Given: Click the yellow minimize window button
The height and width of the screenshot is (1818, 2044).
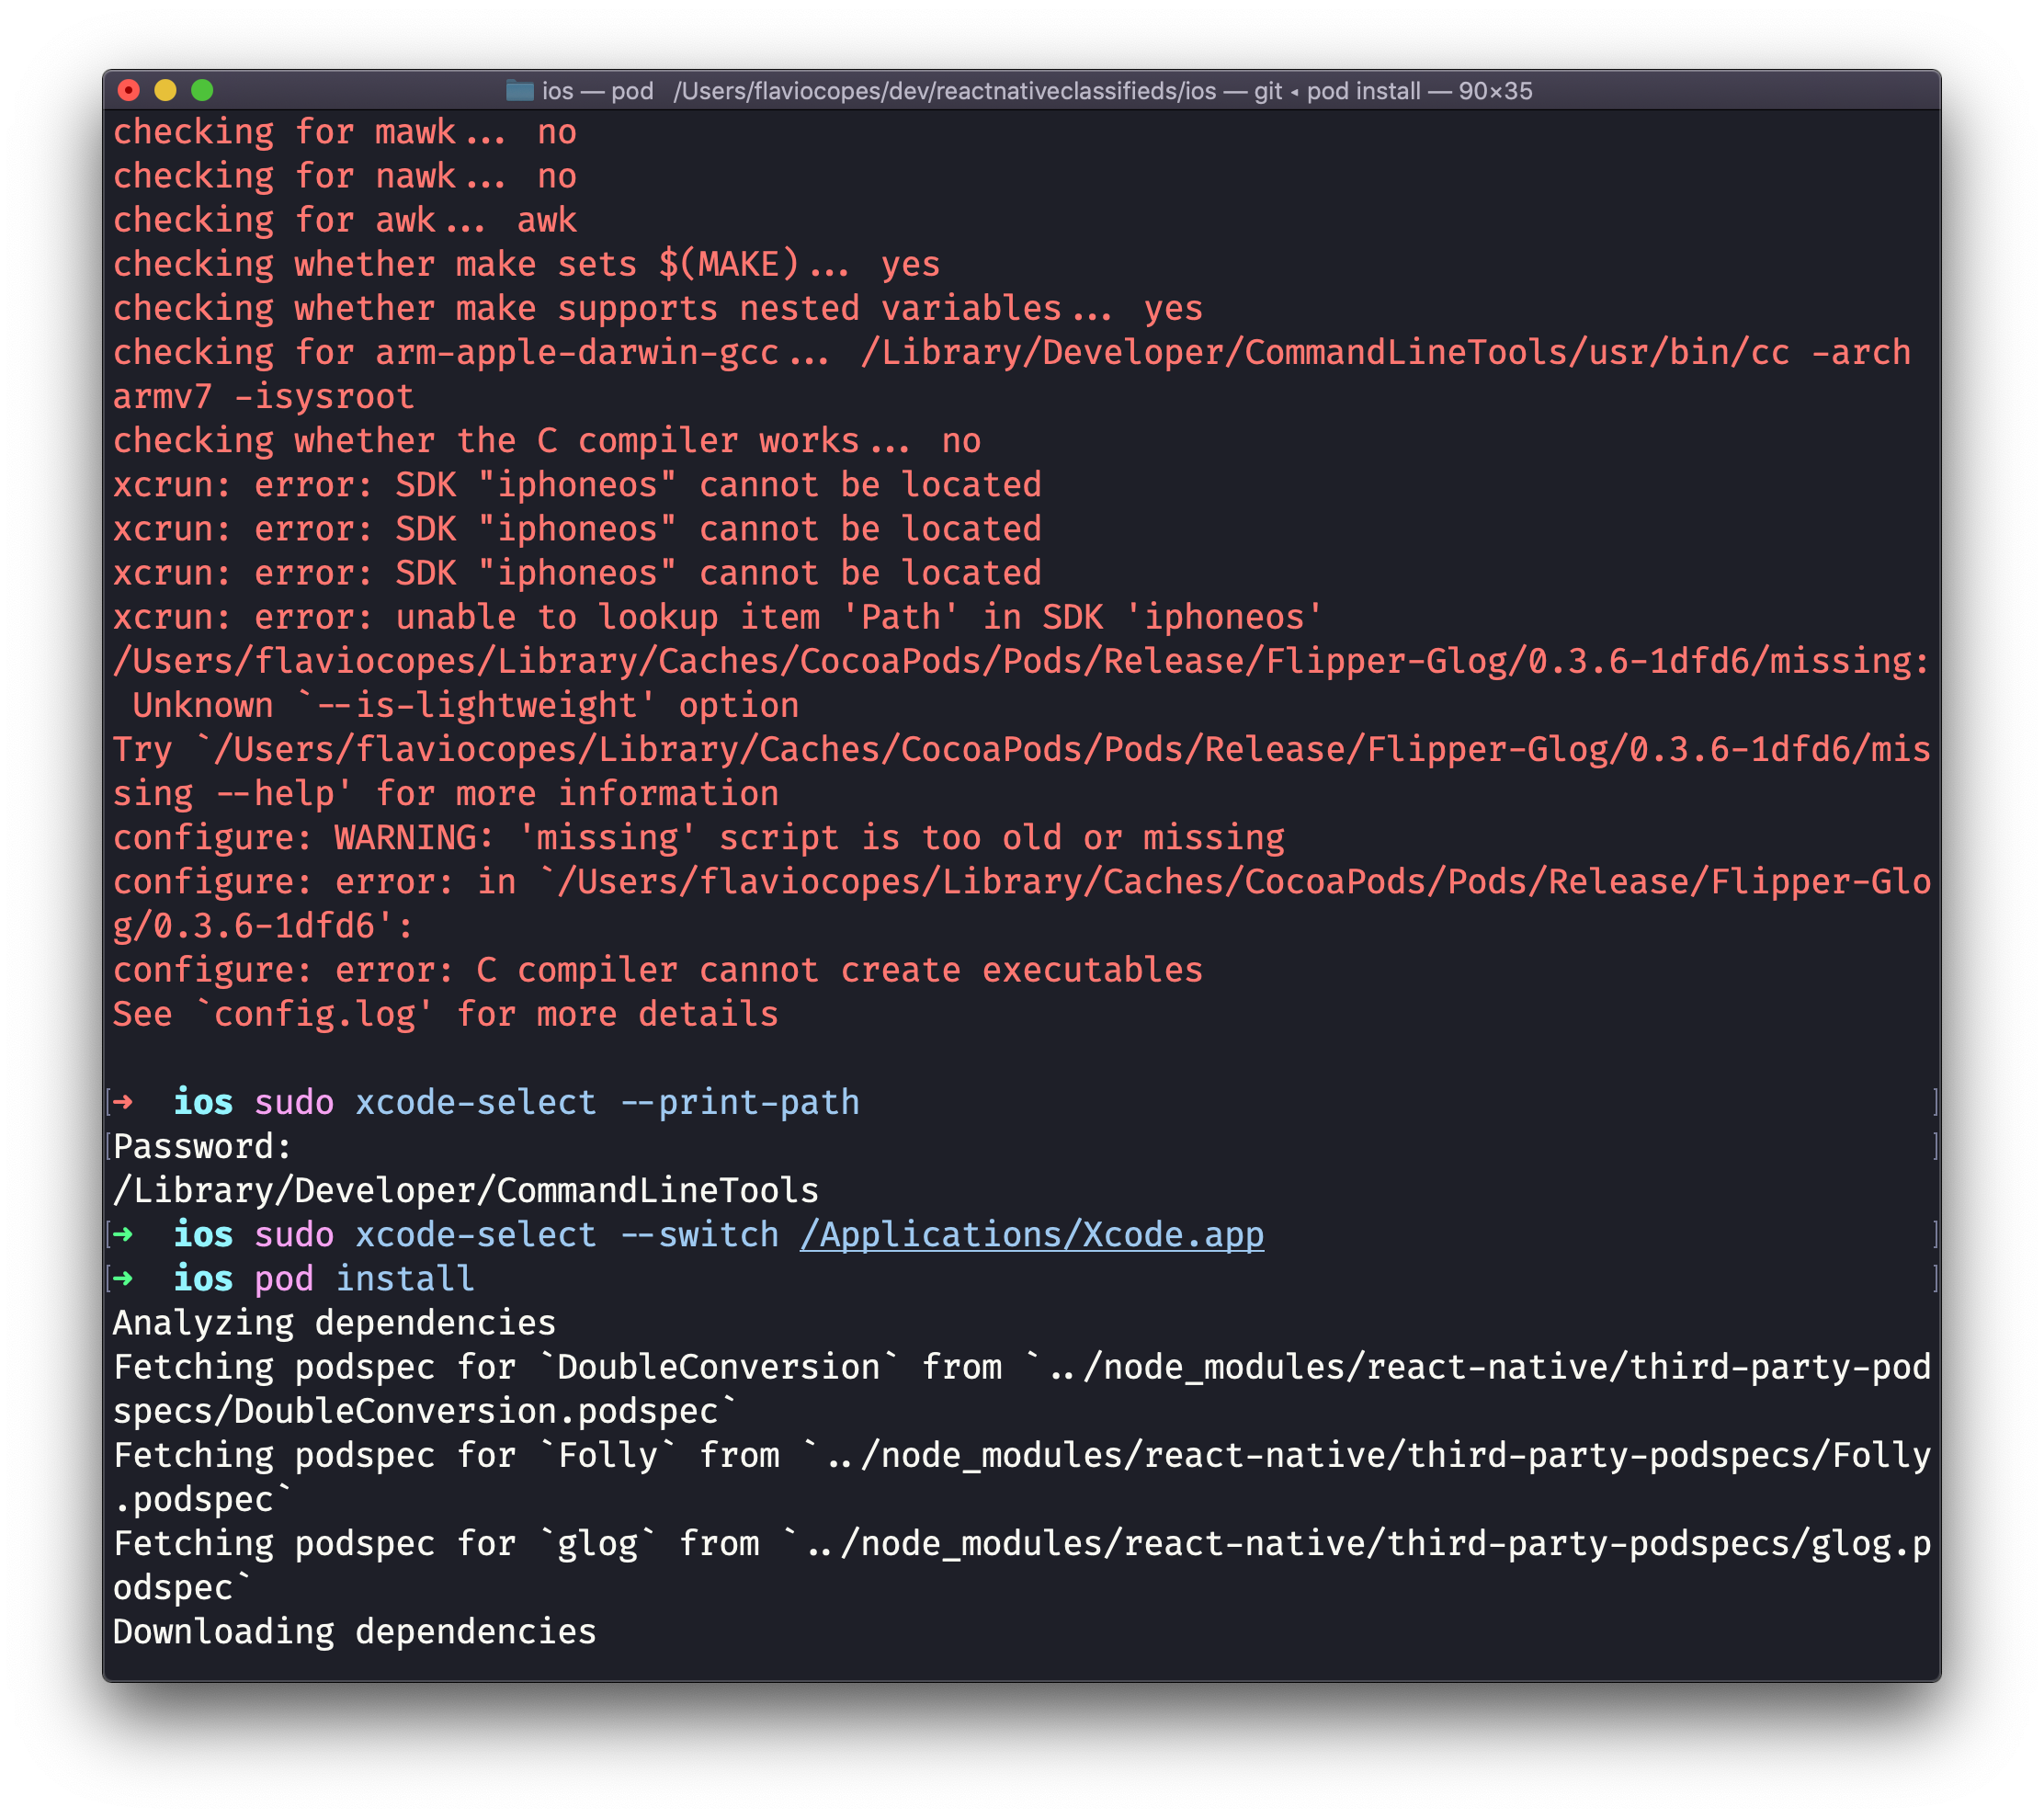Looking at the screenshot, I should 166,91.
